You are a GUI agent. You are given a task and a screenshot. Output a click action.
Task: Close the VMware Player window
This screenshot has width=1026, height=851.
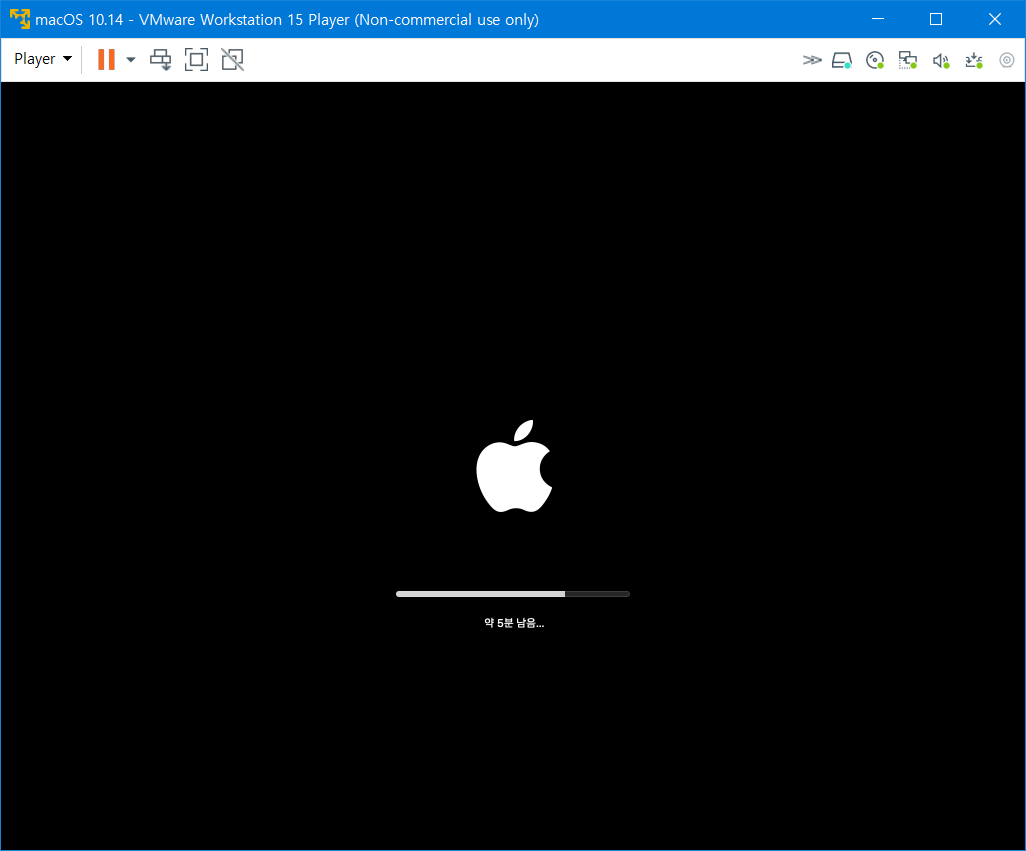tap(995, 19)
